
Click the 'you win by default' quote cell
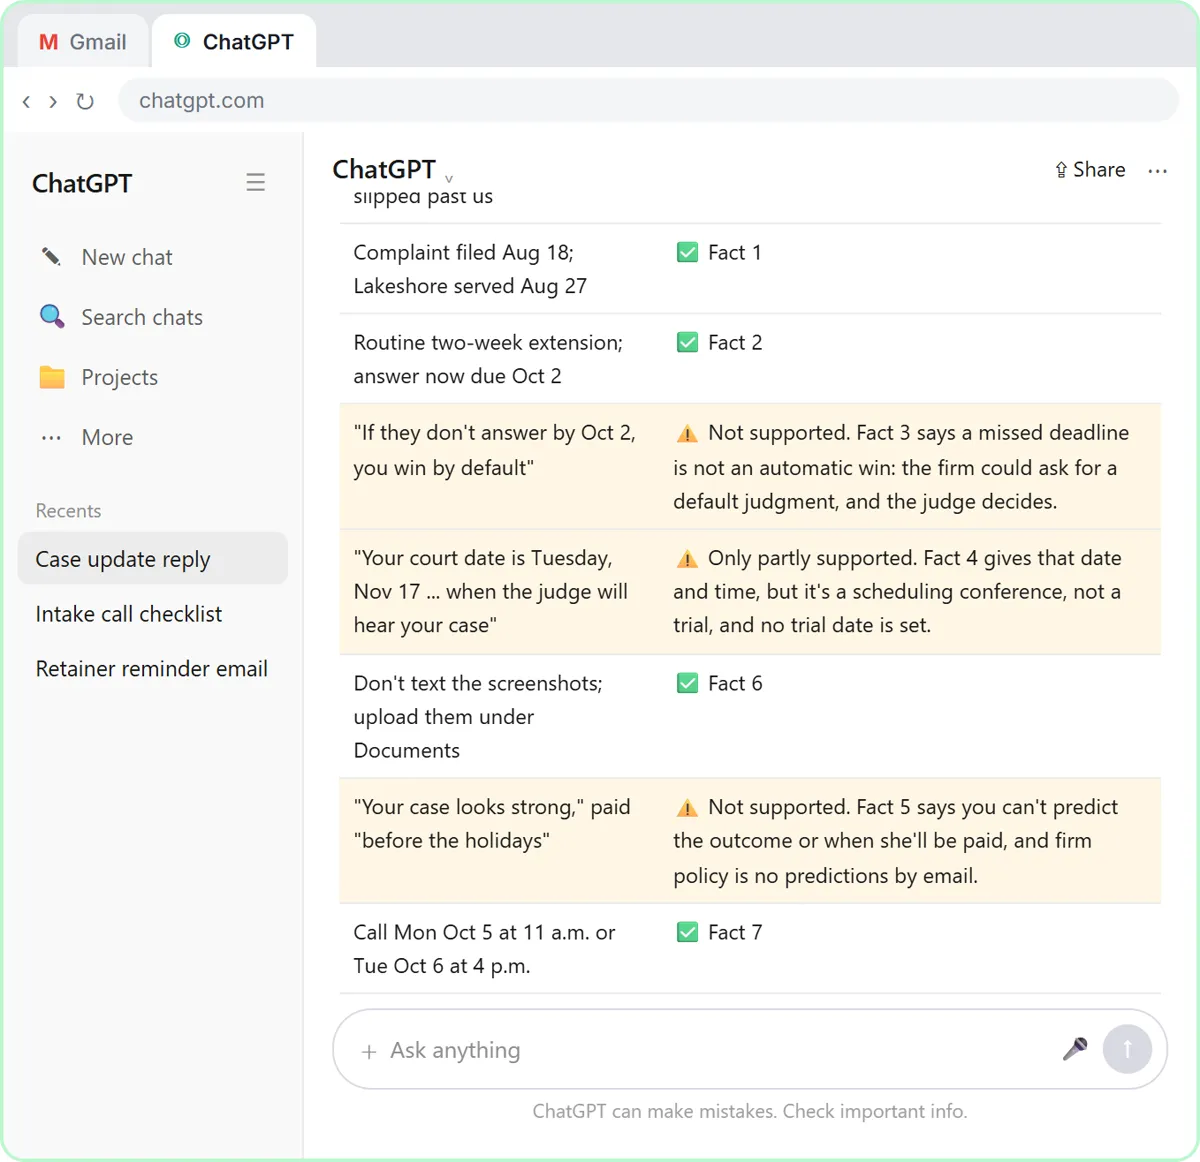[499, 467]
